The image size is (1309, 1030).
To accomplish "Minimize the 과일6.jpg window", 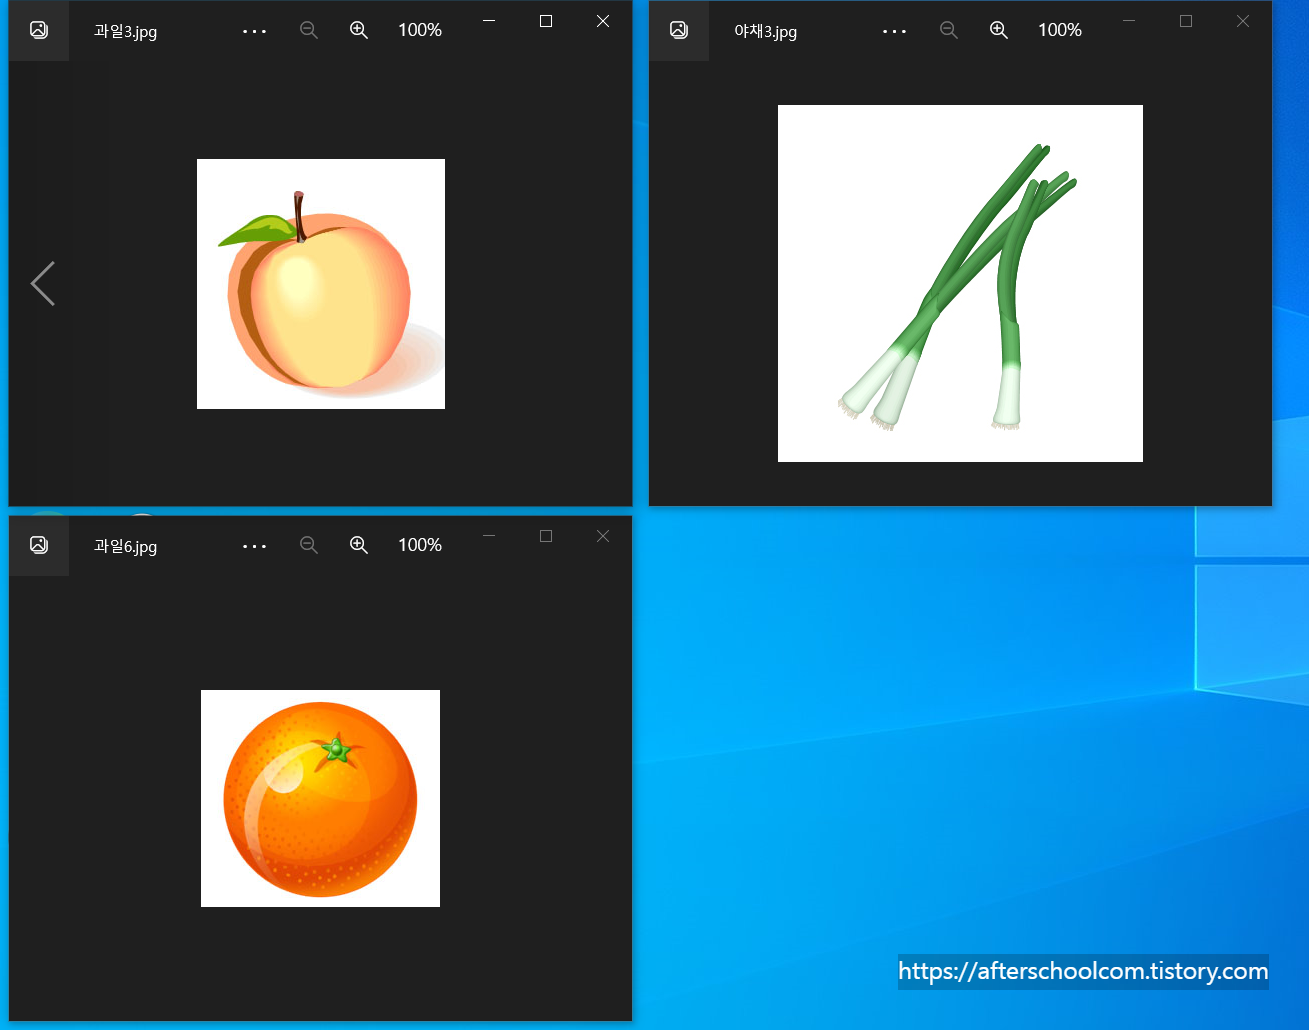I will click(x=489, y=536).
